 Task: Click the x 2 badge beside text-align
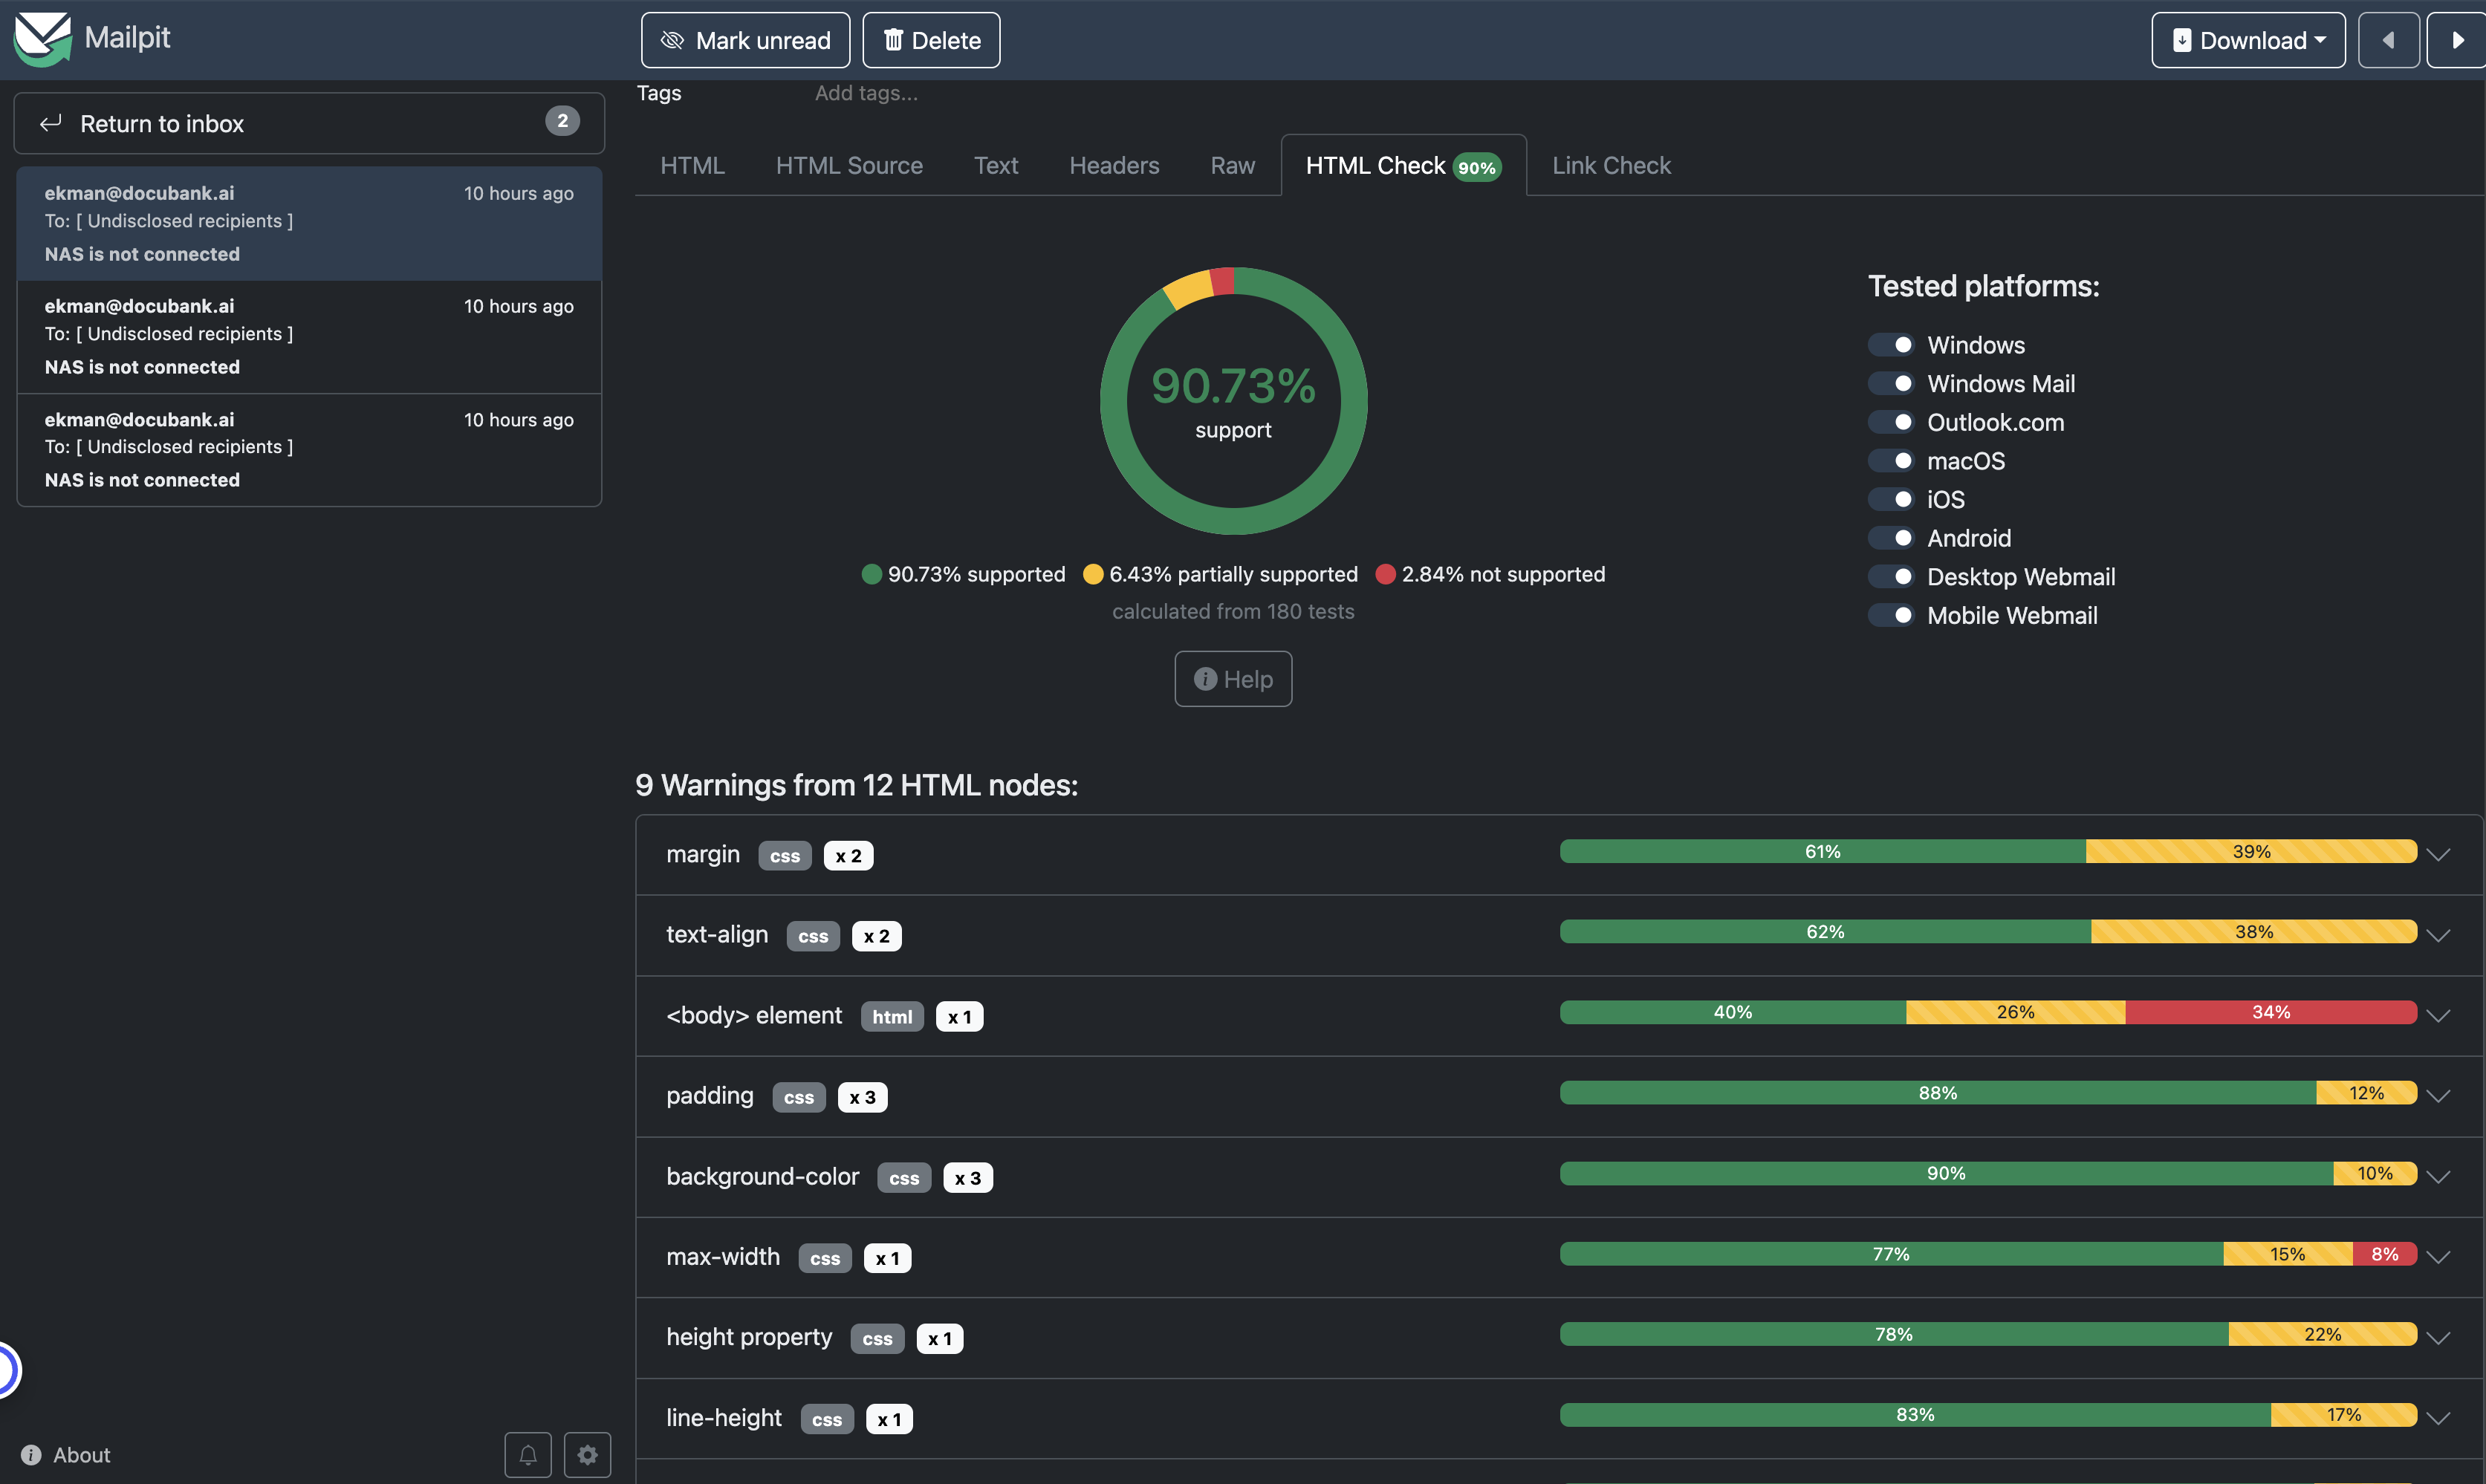pos(876,936)
